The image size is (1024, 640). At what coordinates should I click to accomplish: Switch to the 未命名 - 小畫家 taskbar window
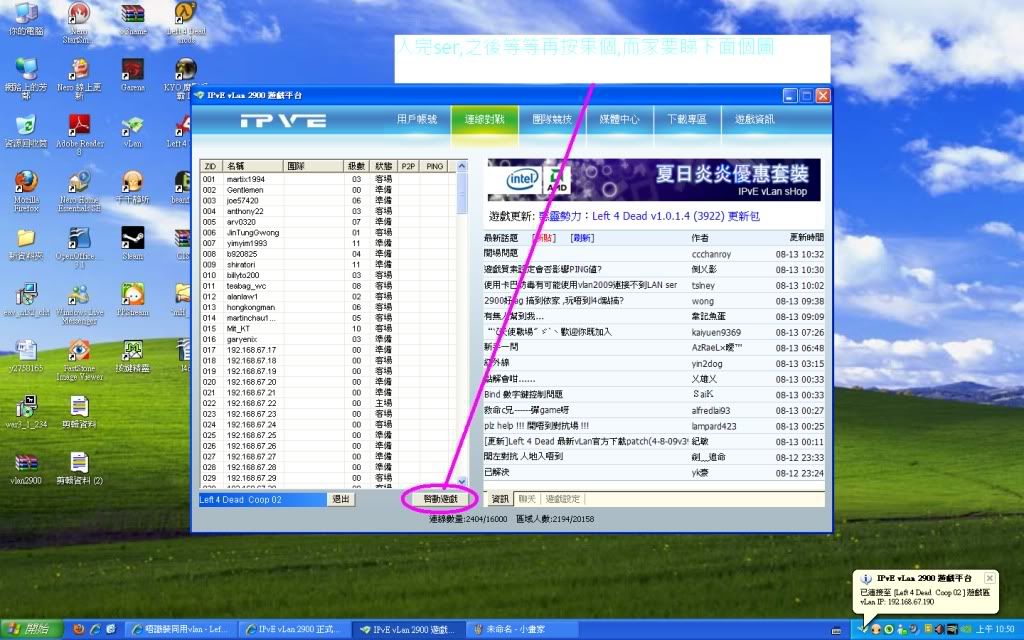[x=521, y=630]
